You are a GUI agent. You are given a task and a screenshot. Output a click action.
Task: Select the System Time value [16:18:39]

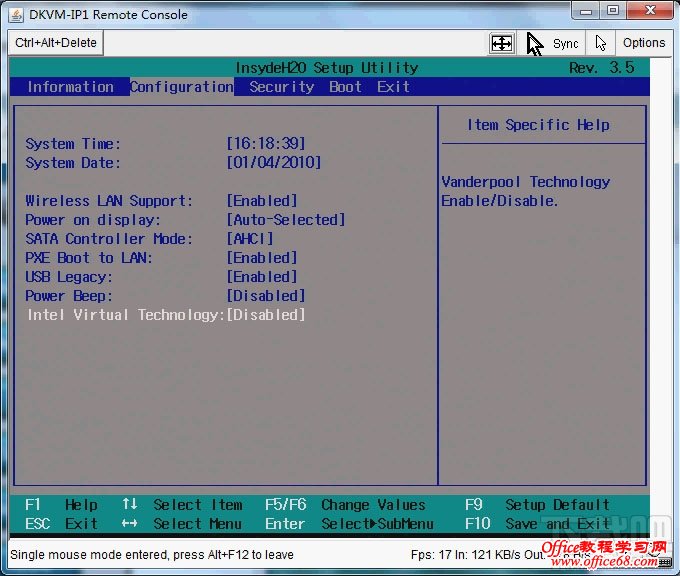pos(266,144)
